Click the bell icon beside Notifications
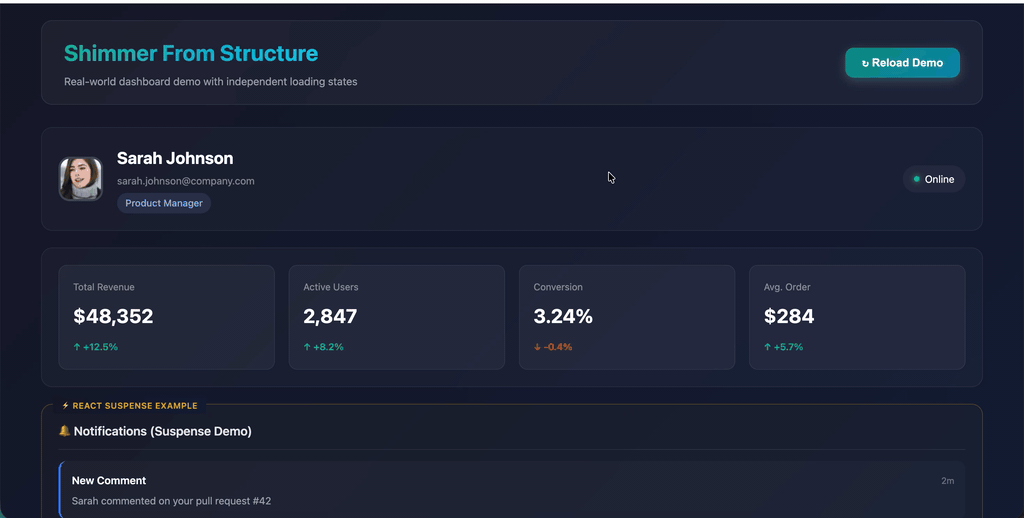Screen dimensions: 1024x518 65,431
